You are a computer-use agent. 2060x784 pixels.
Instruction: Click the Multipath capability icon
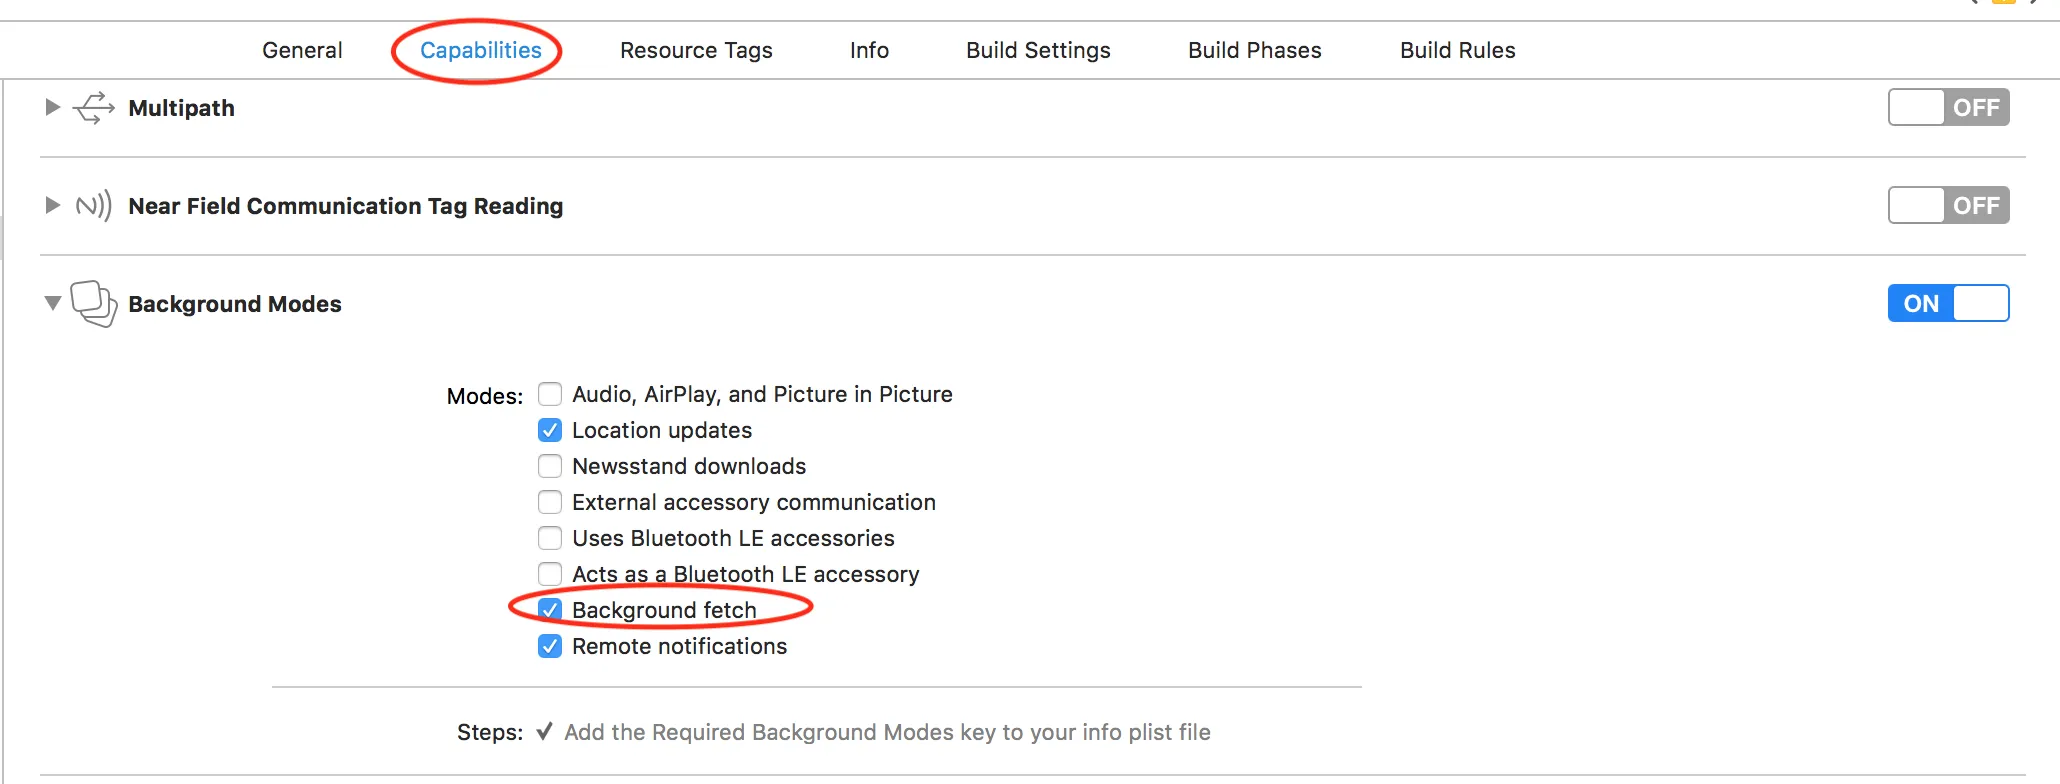(x=94, y=108)
